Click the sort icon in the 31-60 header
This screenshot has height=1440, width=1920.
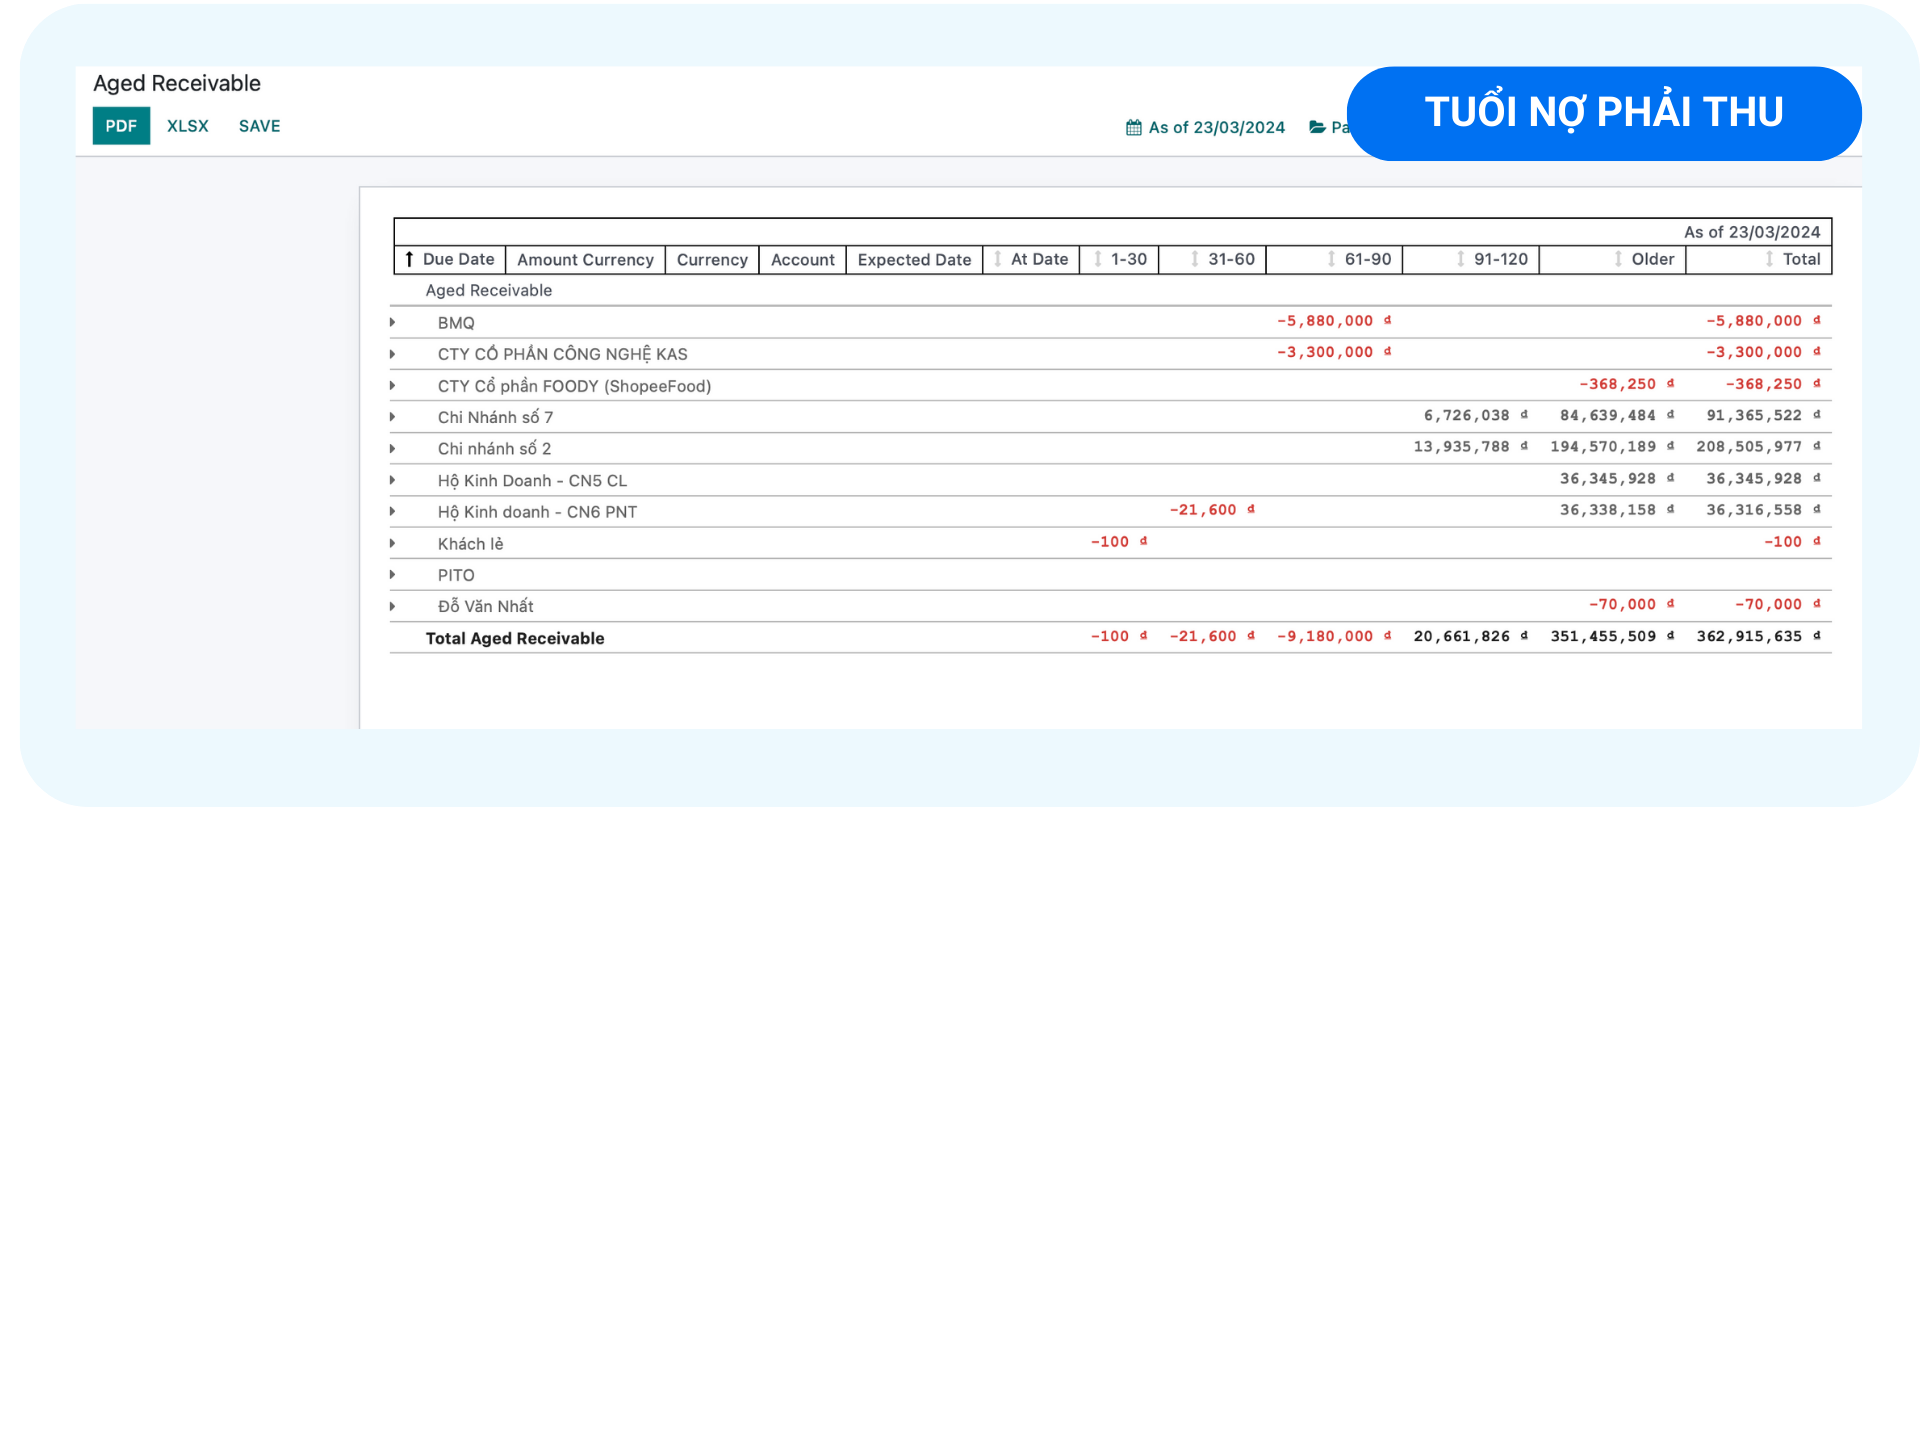point(1195,260)
